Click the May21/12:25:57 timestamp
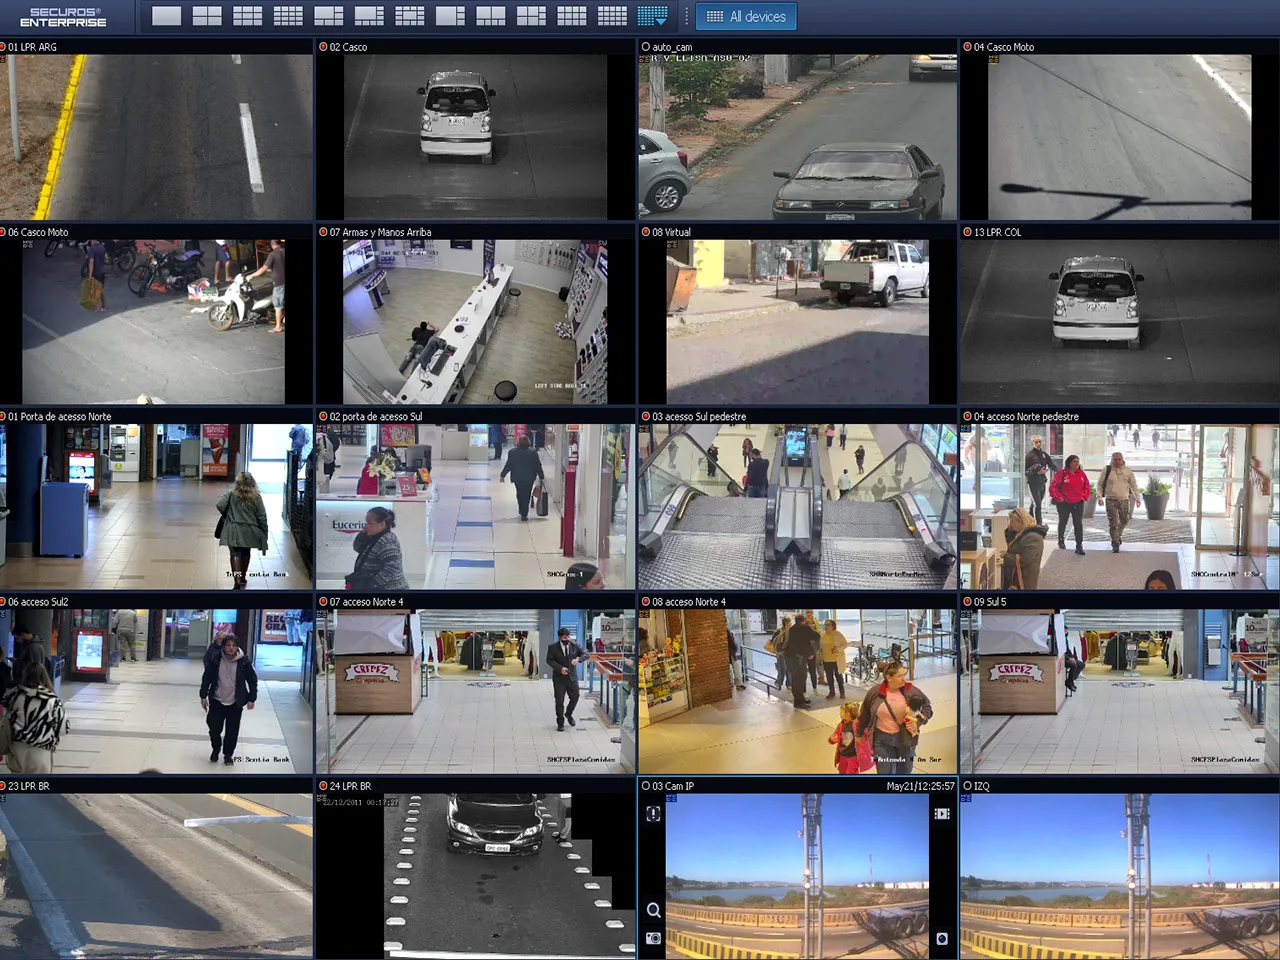This screenshot has width=1280, height=960. [920, 786]
